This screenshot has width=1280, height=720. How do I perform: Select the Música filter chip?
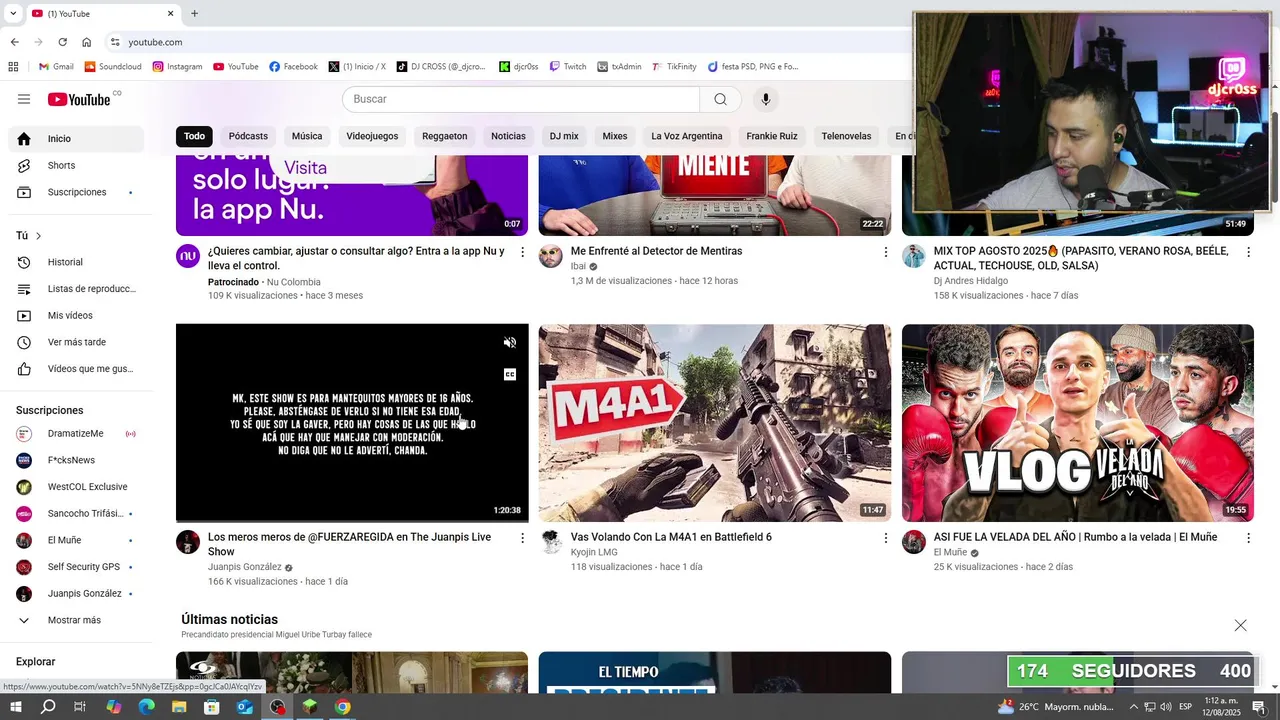(307, 136)
